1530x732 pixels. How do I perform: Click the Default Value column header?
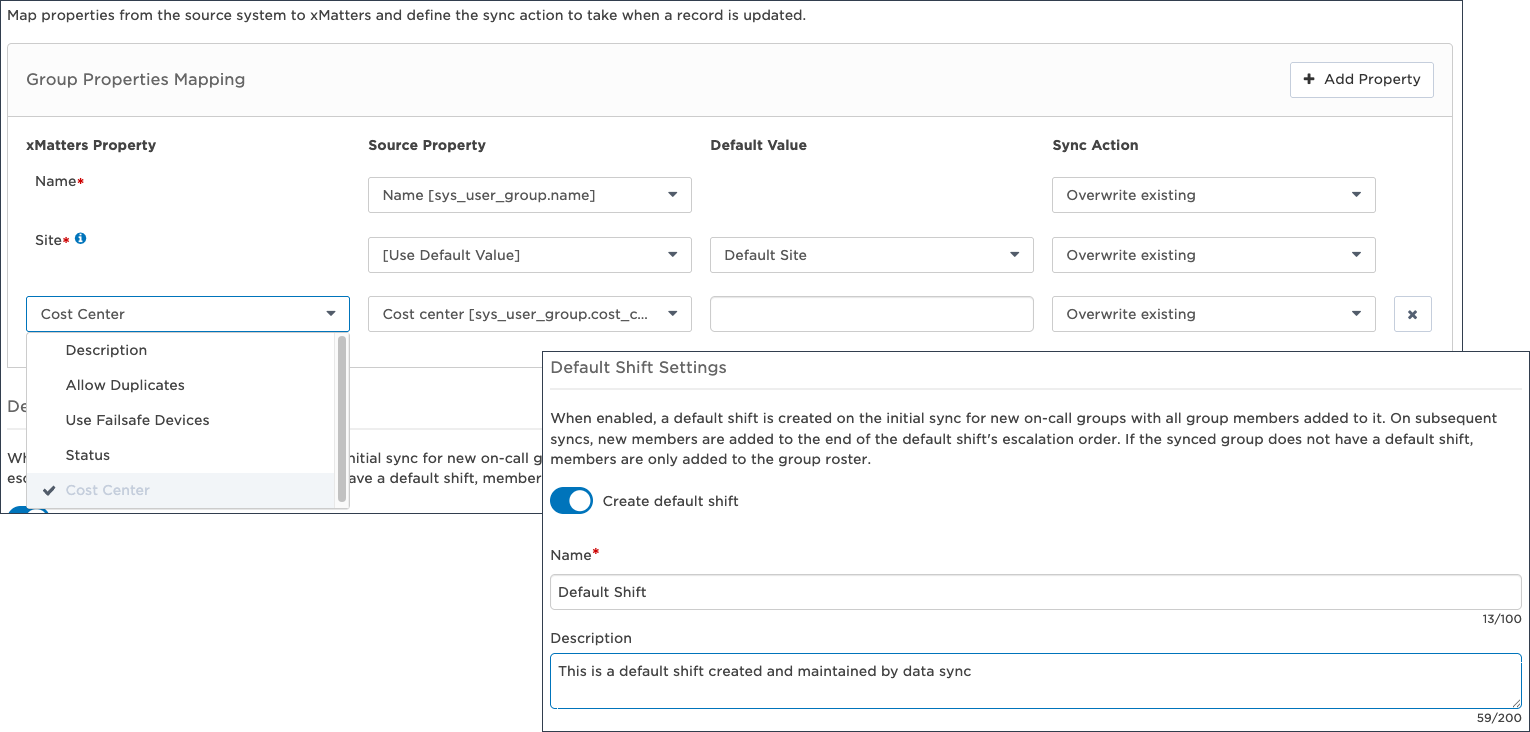[758, 145]
